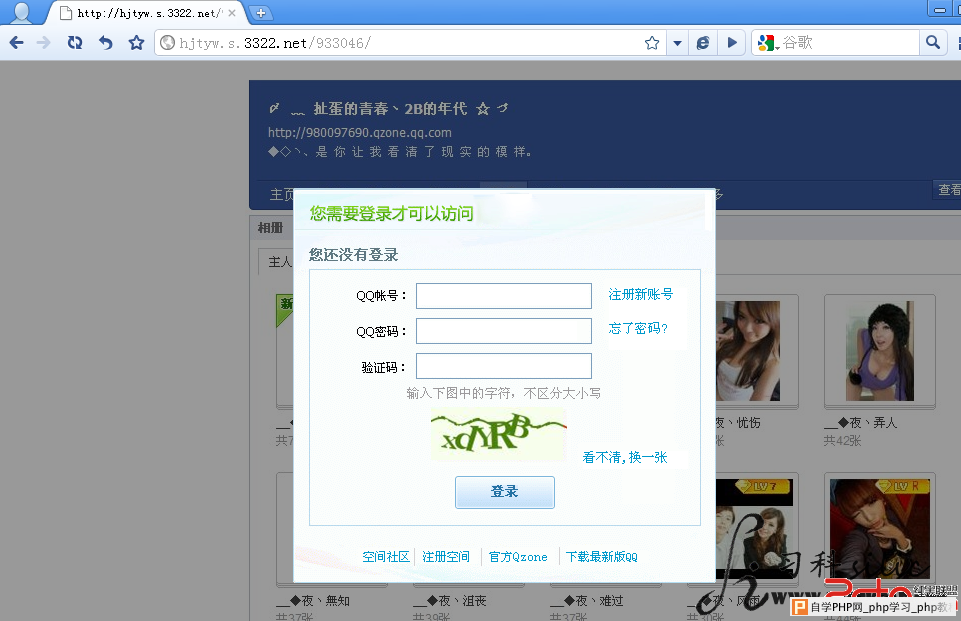Expand the address bar history dropdown
This screenshot has height=621, width=961.
click(x=677, y=43)
